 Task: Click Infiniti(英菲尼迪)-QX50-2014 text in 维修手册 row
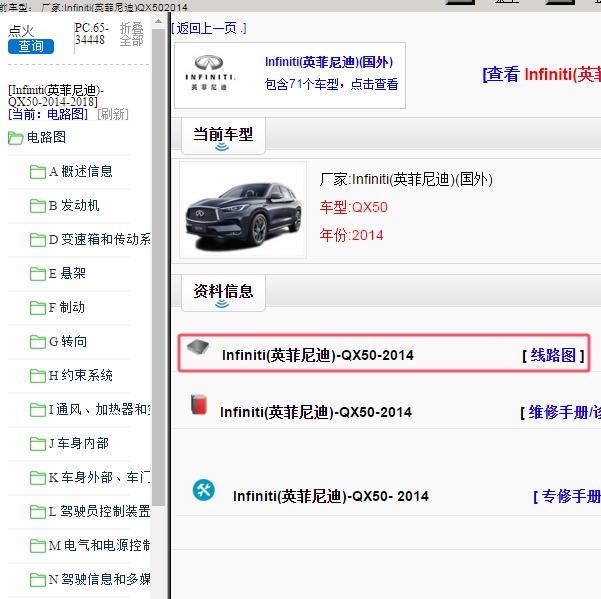point(316,412)
